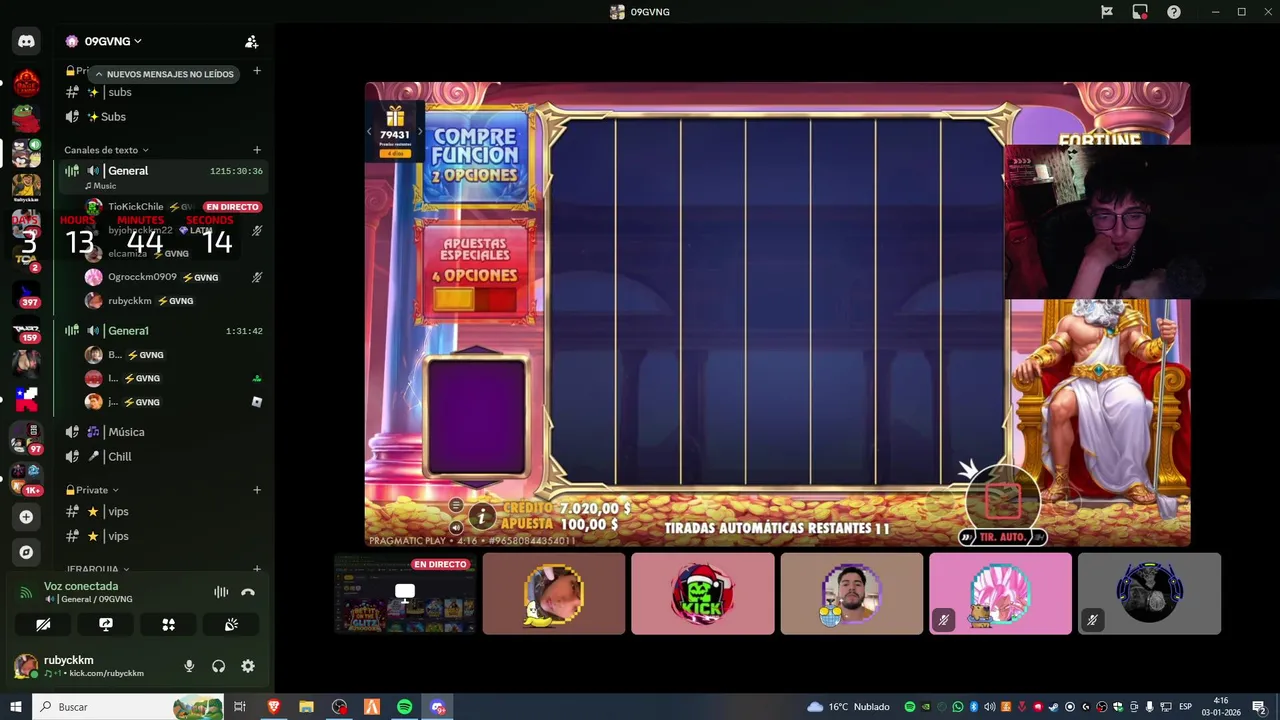Open the green frog server icon
Screen dimensions: 1280x720
coord(26,119)
